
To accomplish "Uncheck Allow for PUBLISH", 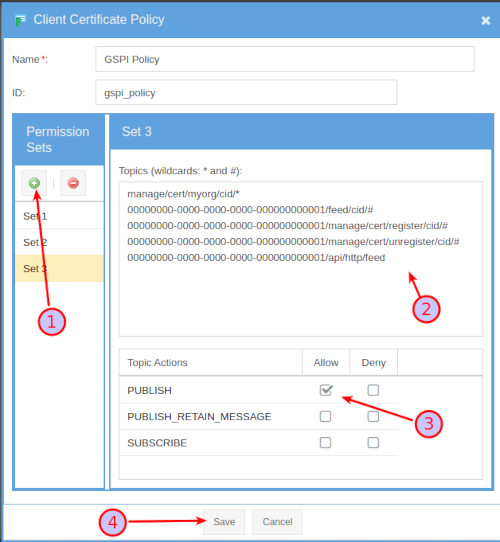I will 326,390.
